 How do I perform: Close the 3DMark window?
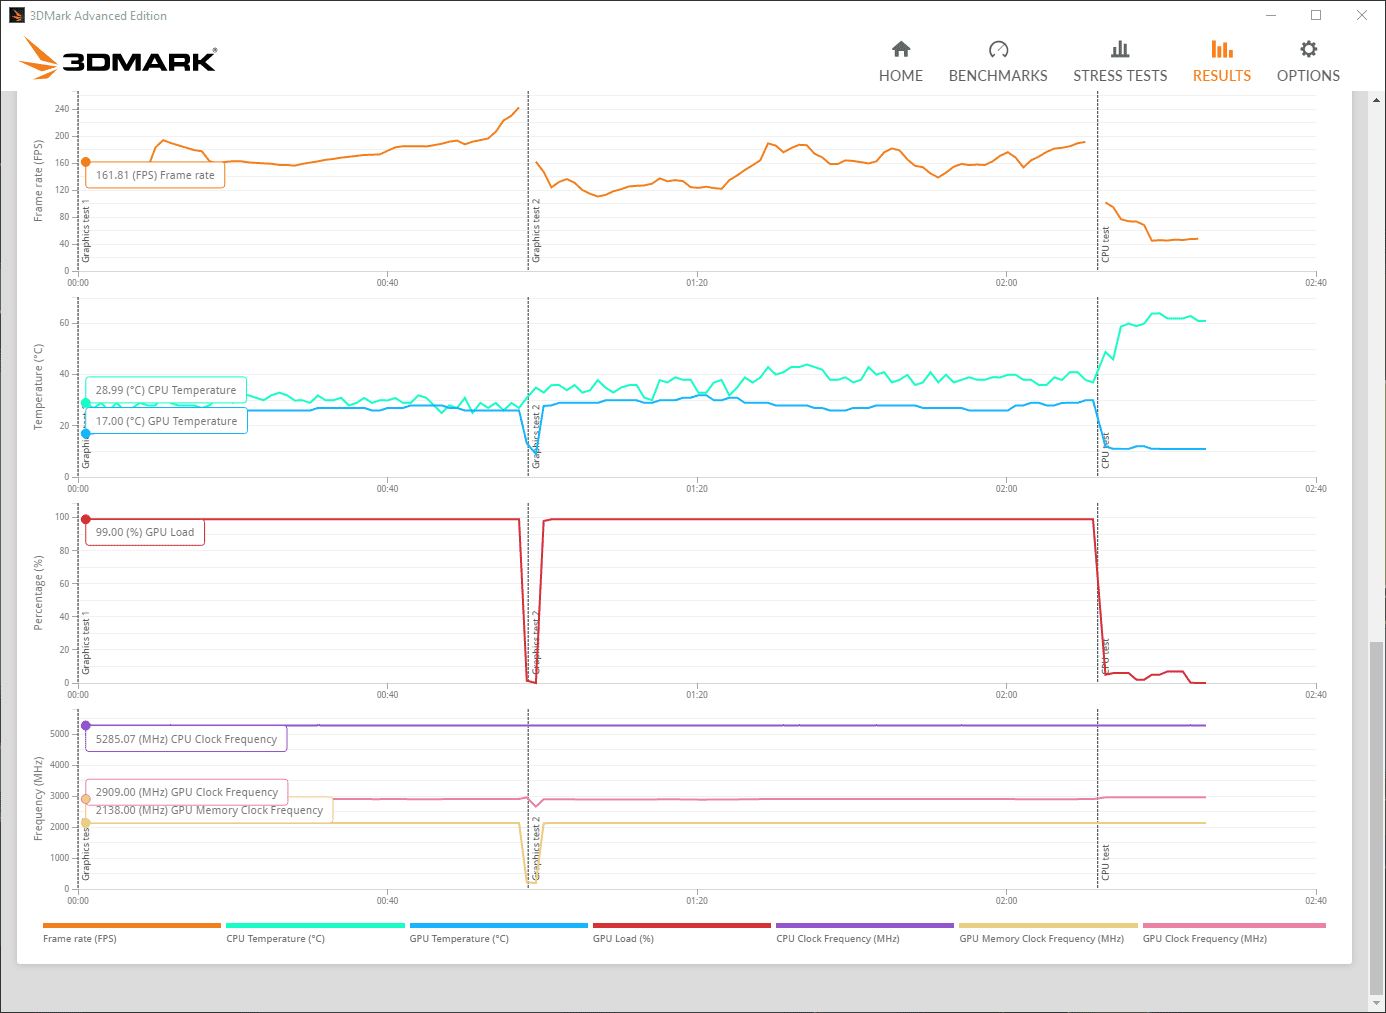(1362, 15)
